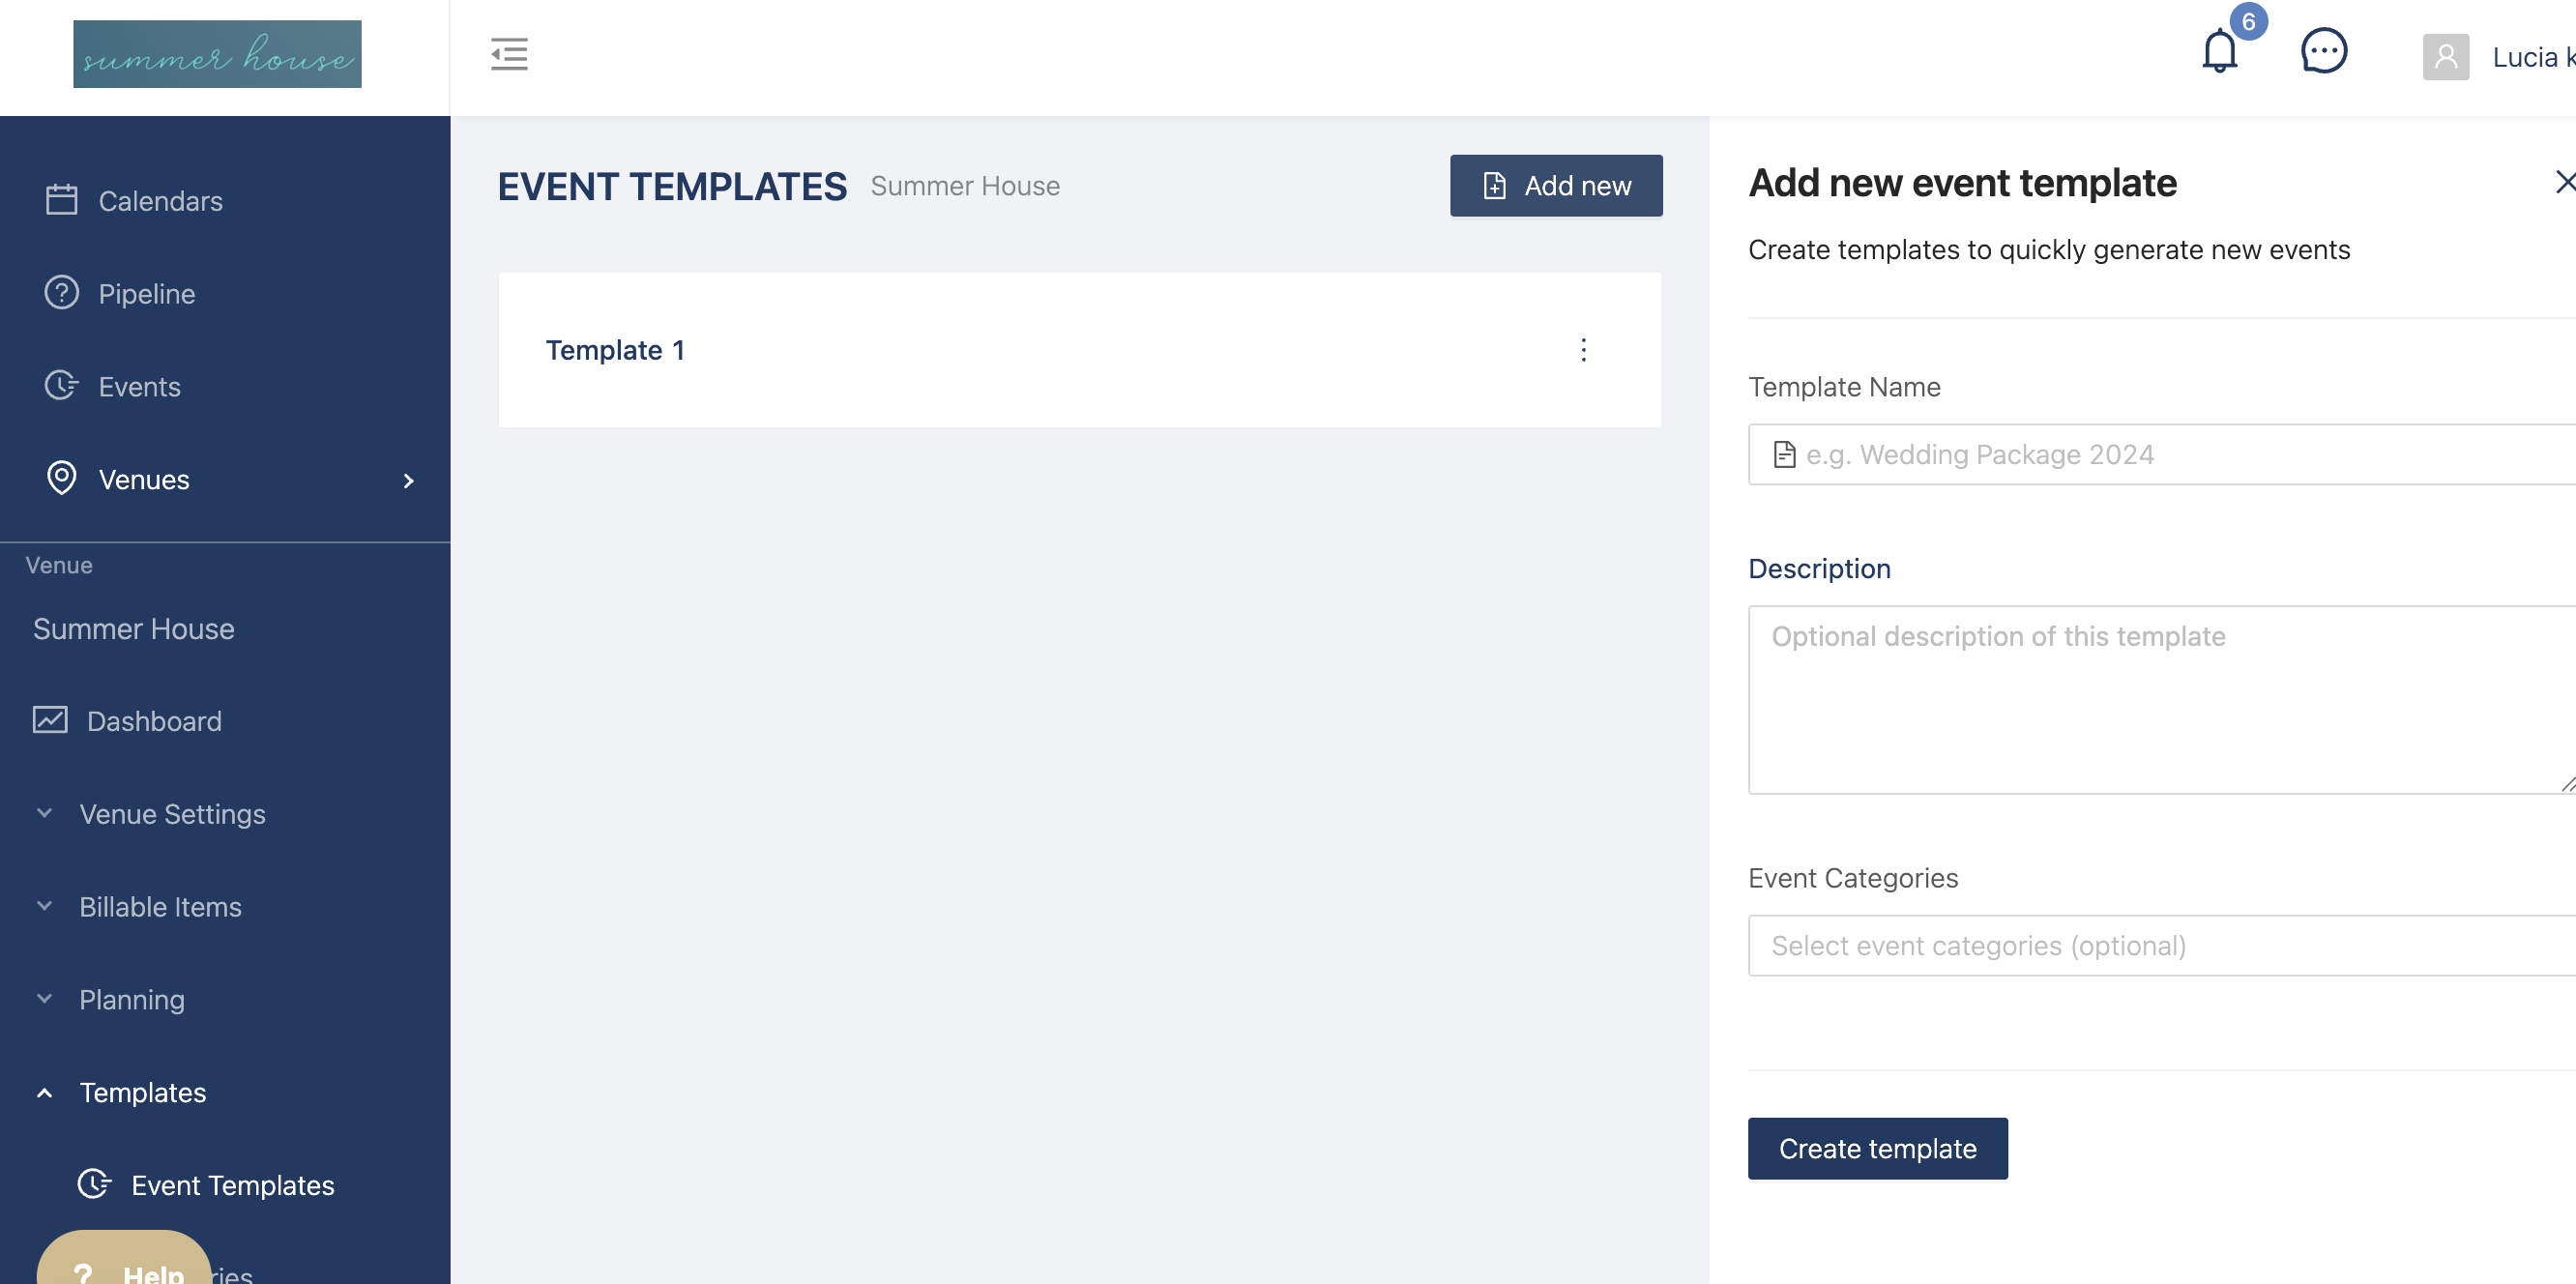Click the Summer House logo

pos(217,54)
